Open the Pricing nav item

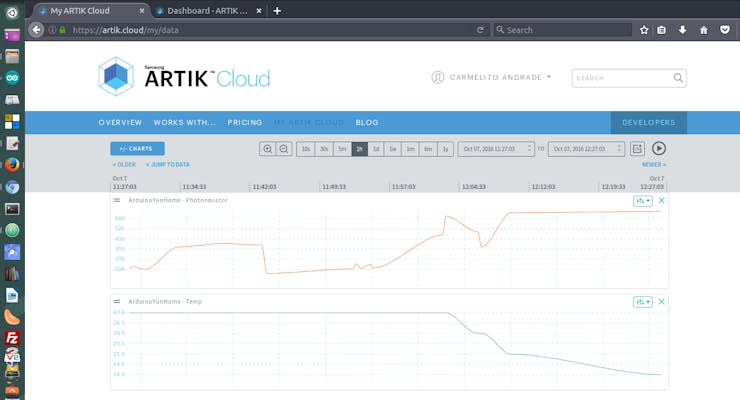[x=244, y=123]
